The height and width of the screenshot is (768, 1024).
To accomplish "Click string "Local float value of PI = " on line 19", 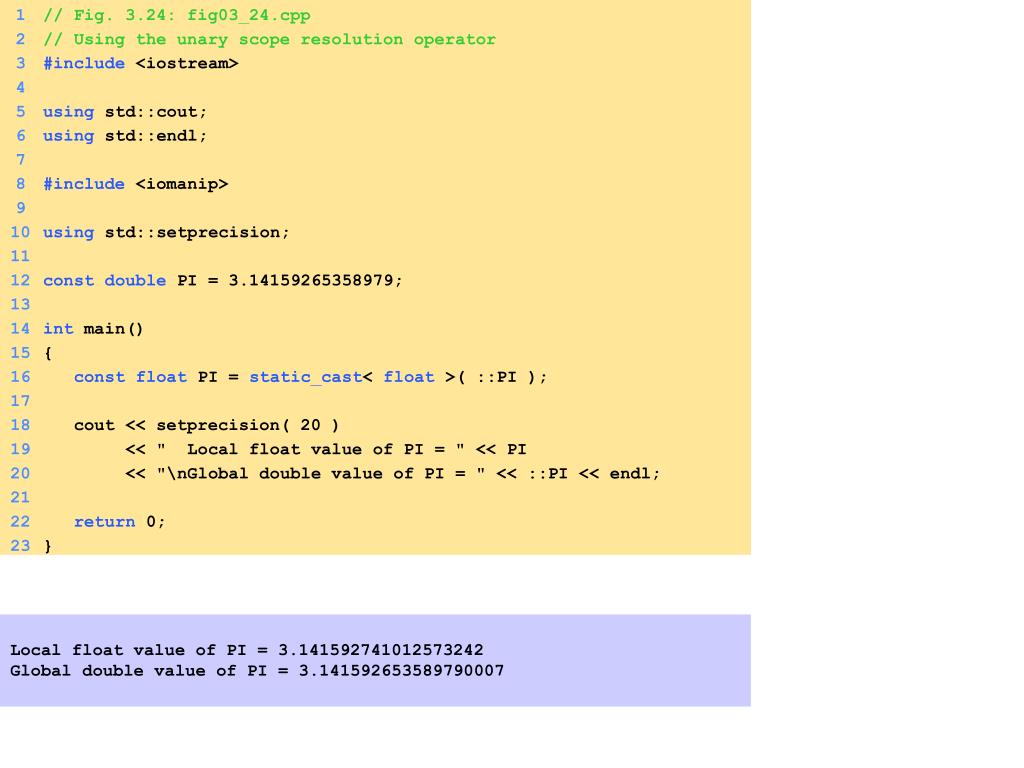I will (x=310, y=449).
